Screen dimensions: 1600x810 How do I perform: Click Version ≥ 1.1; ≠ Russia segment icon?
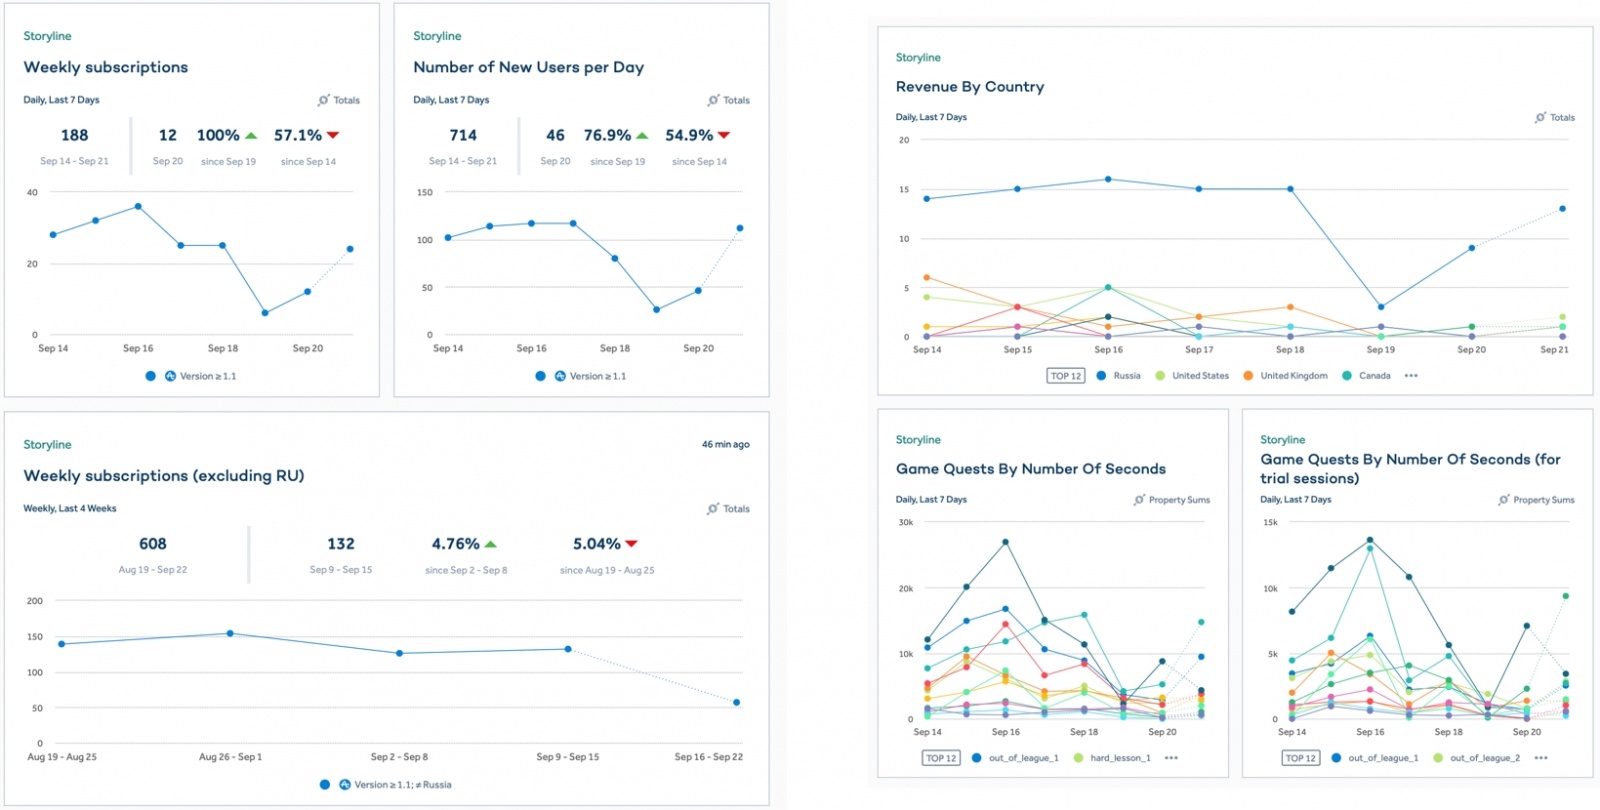point(345,784)
